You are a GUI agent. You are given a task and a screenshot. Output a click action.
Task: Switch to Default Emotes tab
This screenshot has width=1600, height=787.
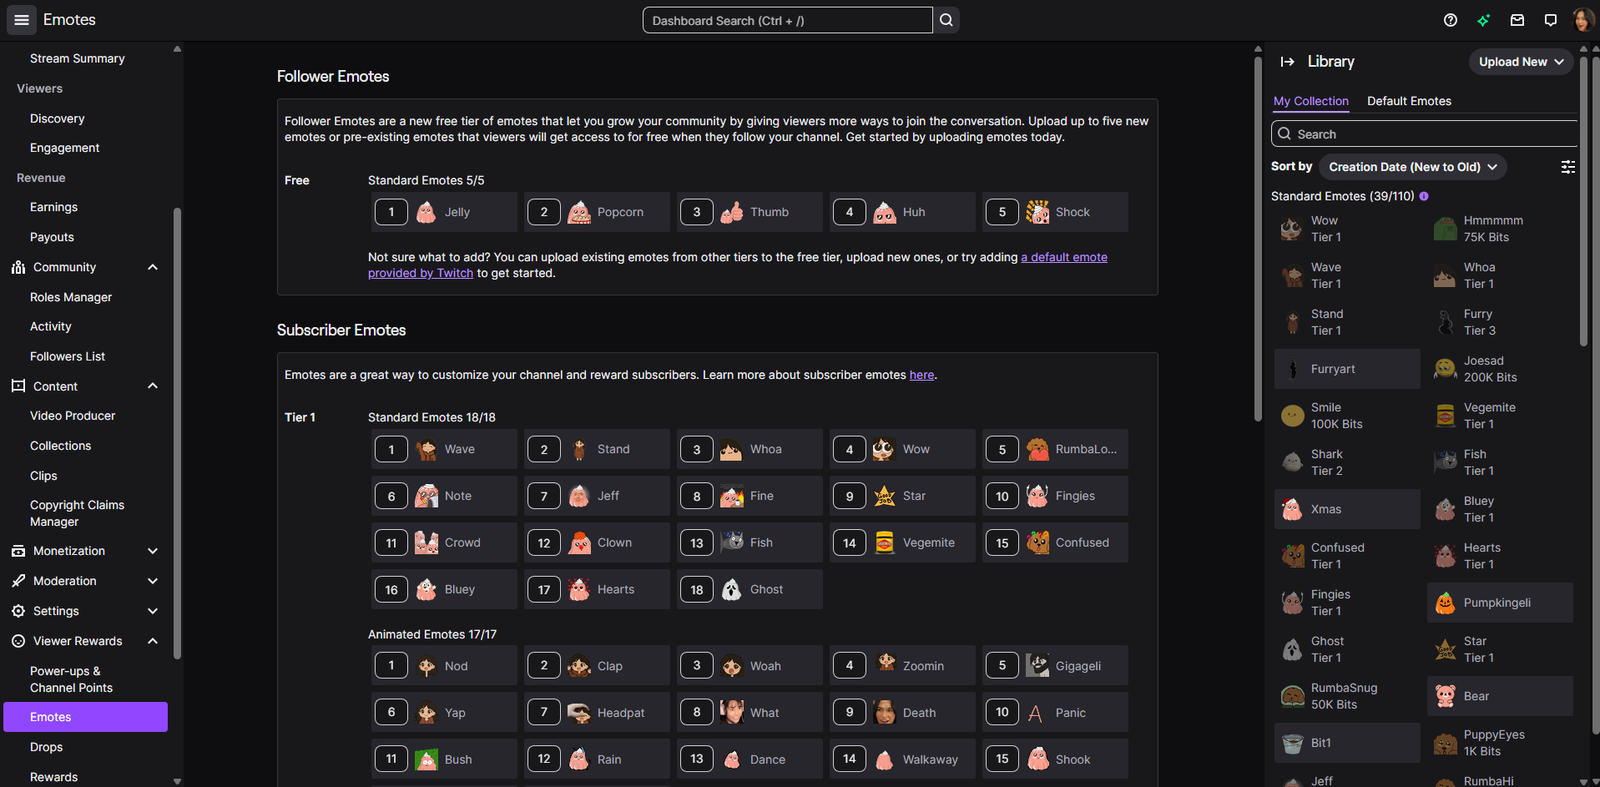[1409, 101]
